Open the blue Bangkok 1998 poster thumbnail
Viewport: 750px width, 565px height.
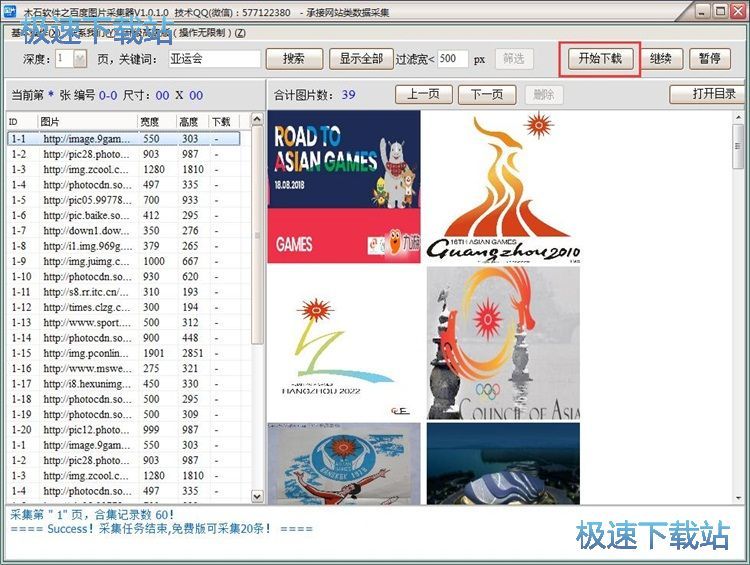click(x=344, y=463)
